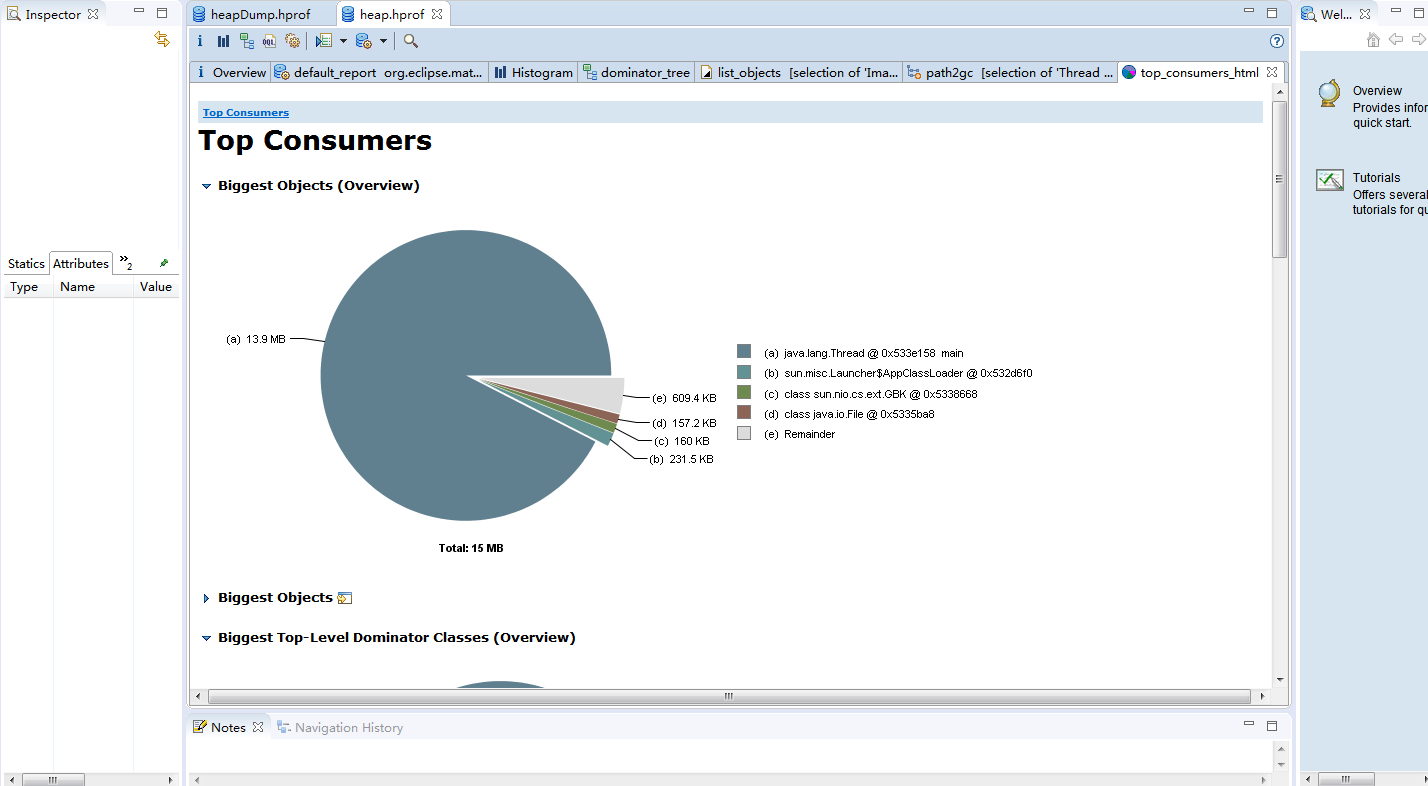Open the heap dump overview info icon
The image size is (1428, 786).
[x=200, y=41]
